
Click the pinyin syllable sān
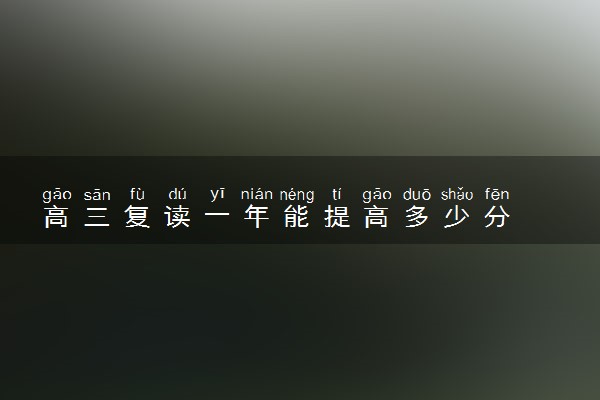97,195
